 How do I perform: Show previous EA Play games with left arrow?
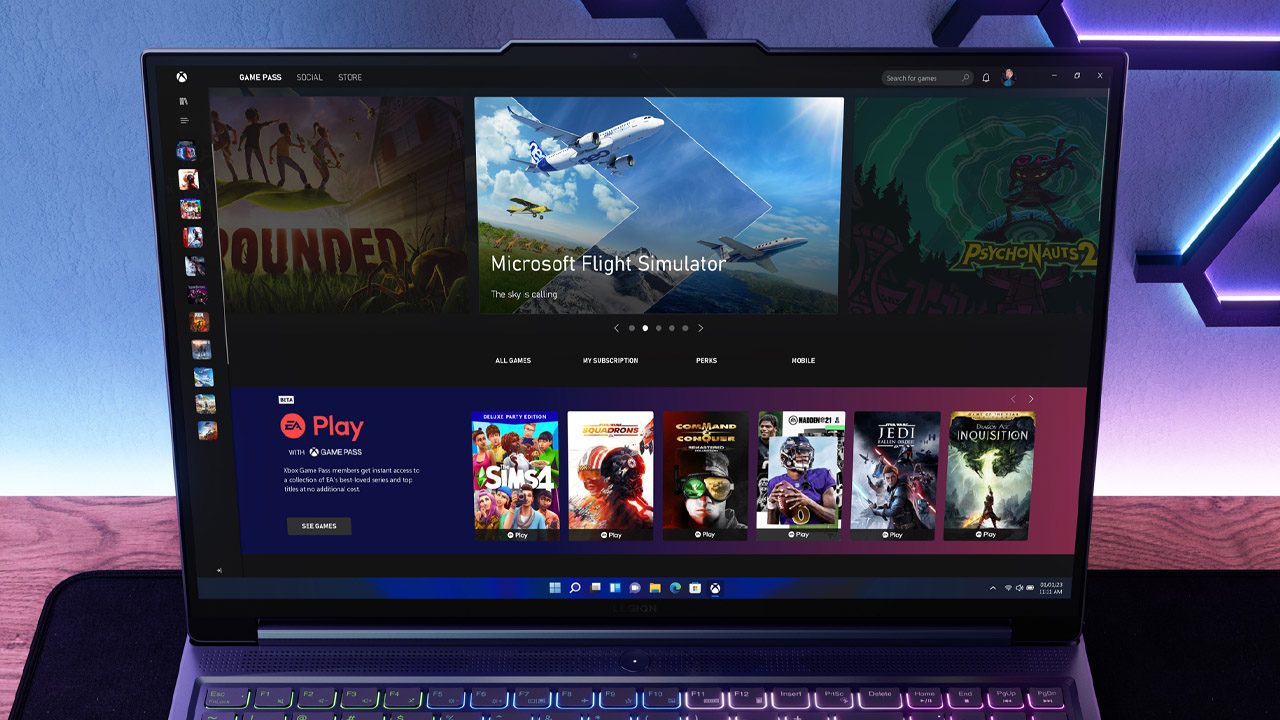point(1013,399)
